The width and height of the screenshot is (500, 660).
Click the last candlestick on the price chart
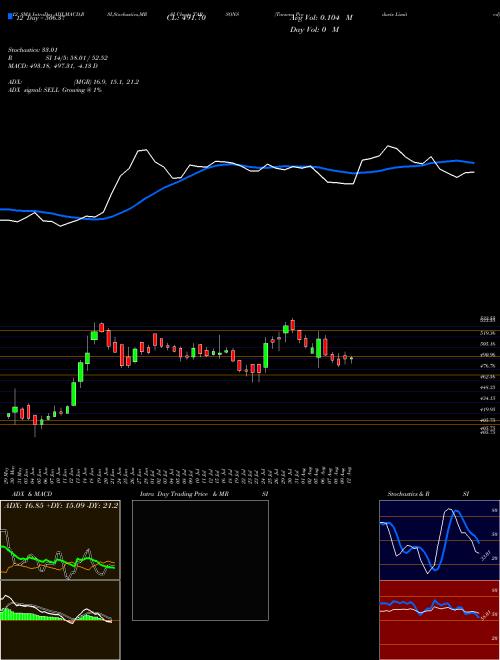(x=351, y=359)
